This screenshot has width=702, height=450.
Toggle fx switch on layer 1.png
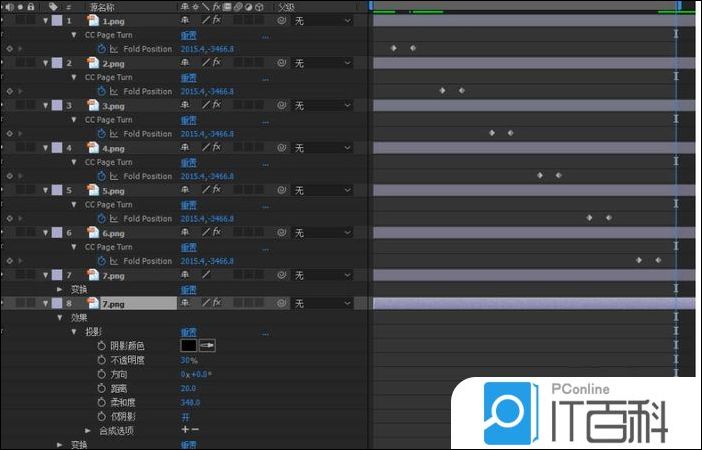pos(217,20)
